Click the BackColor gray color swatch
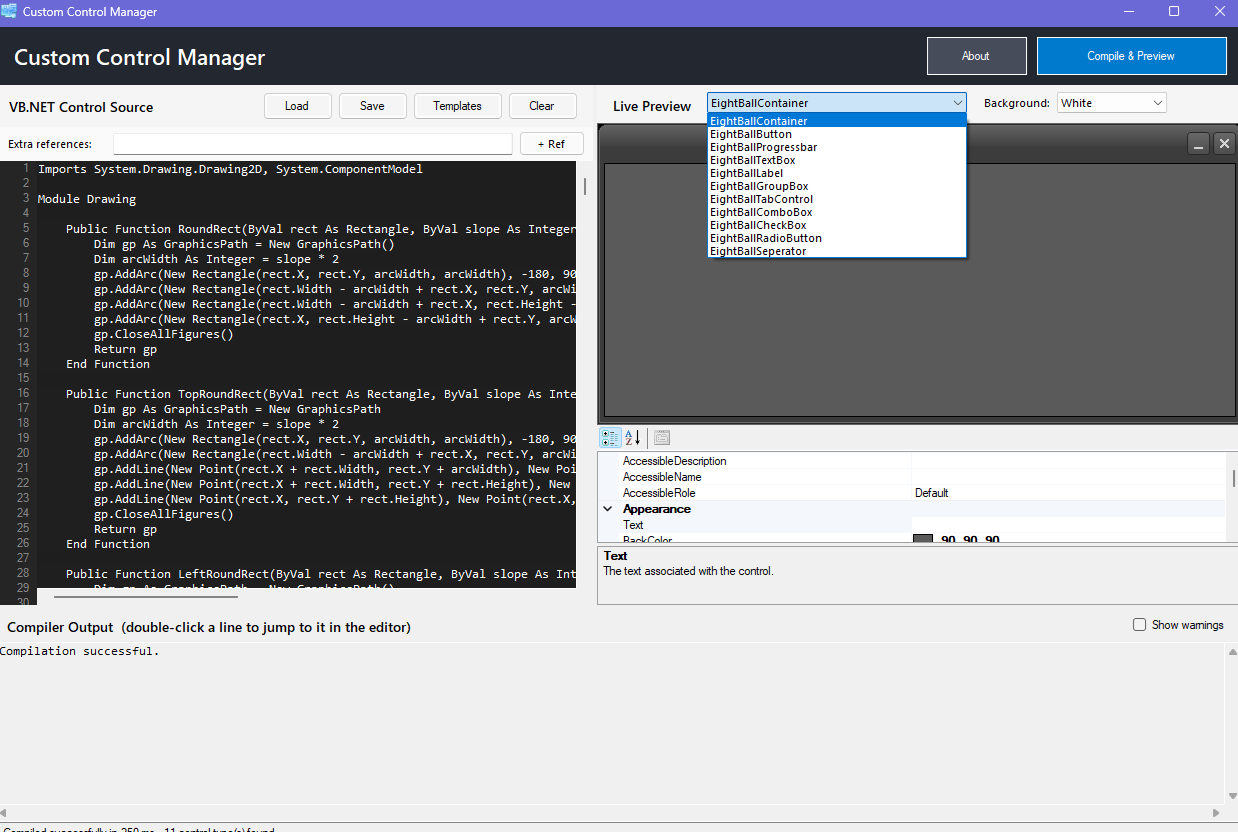Viewport: 1238px width, 832px height. 923,539
